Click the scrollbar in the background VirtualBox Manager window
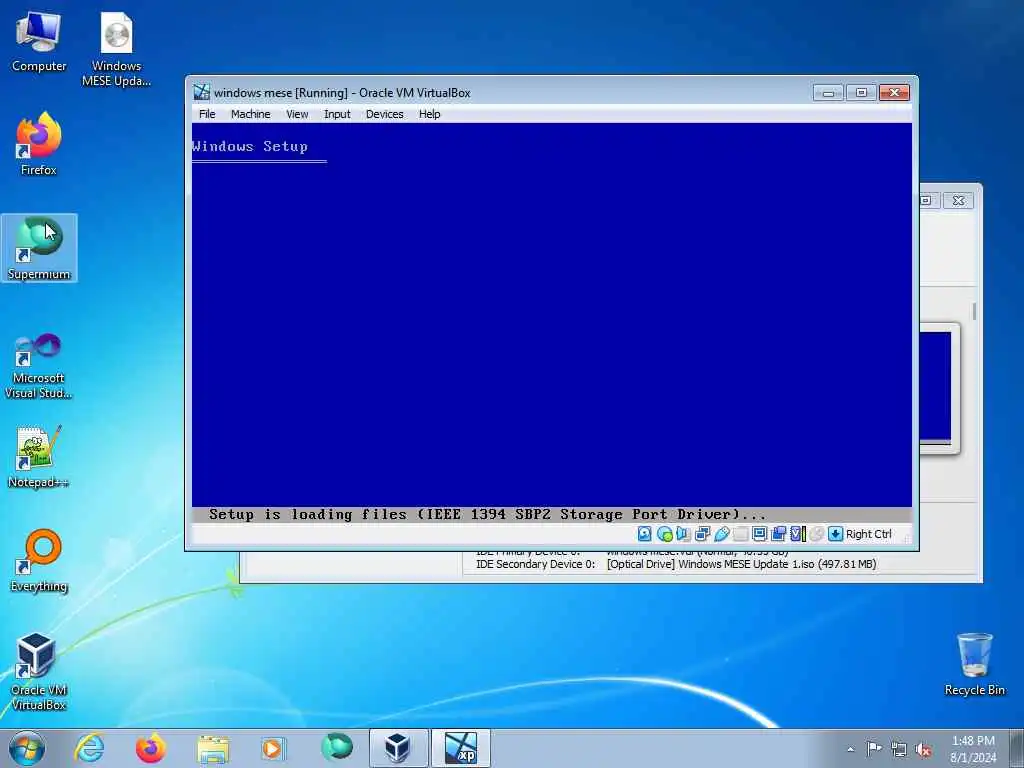The image size is (1024, 768). click(x=974, y=312)
